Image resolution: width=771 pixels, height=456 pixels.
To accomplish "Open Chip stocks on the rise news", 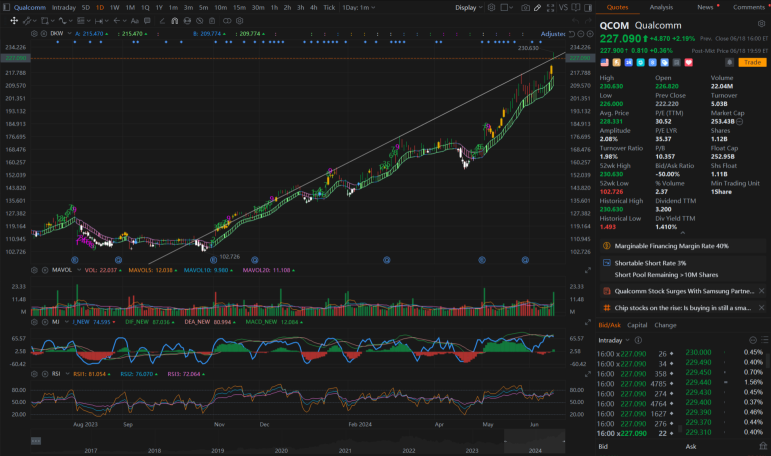I will point(682,308).
